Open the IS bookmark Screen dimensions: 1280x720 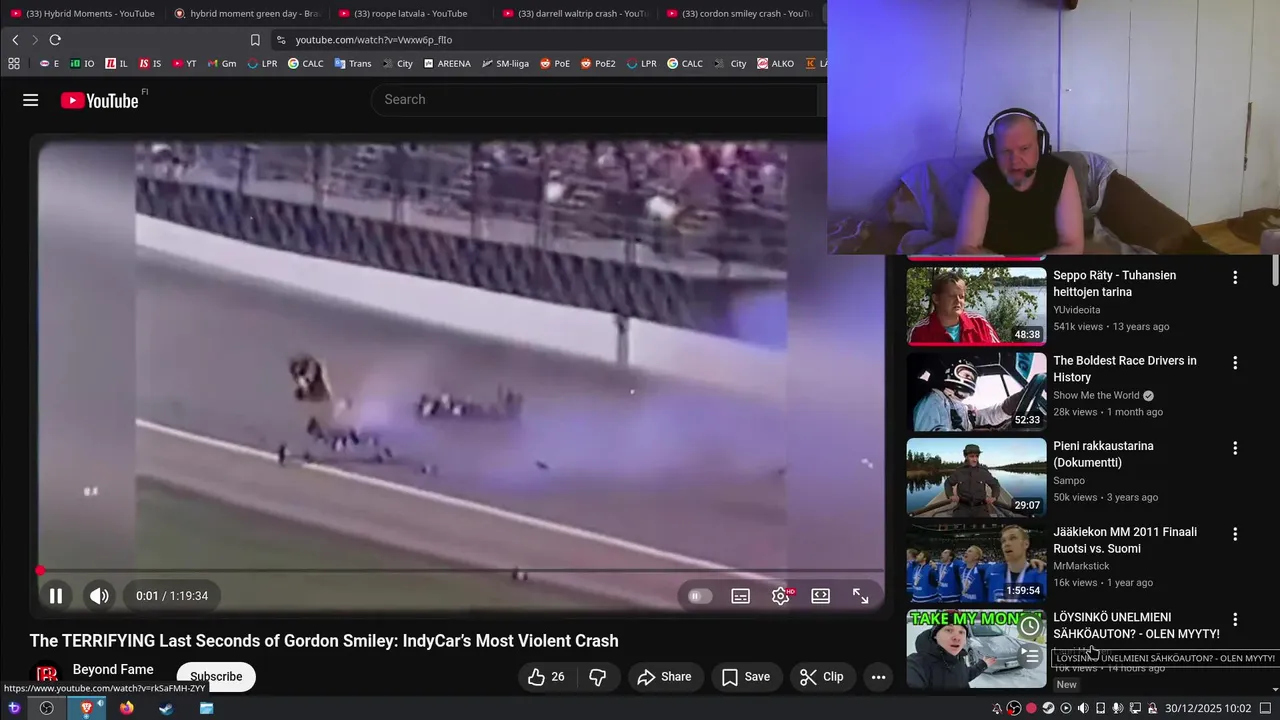click(150, 63)
